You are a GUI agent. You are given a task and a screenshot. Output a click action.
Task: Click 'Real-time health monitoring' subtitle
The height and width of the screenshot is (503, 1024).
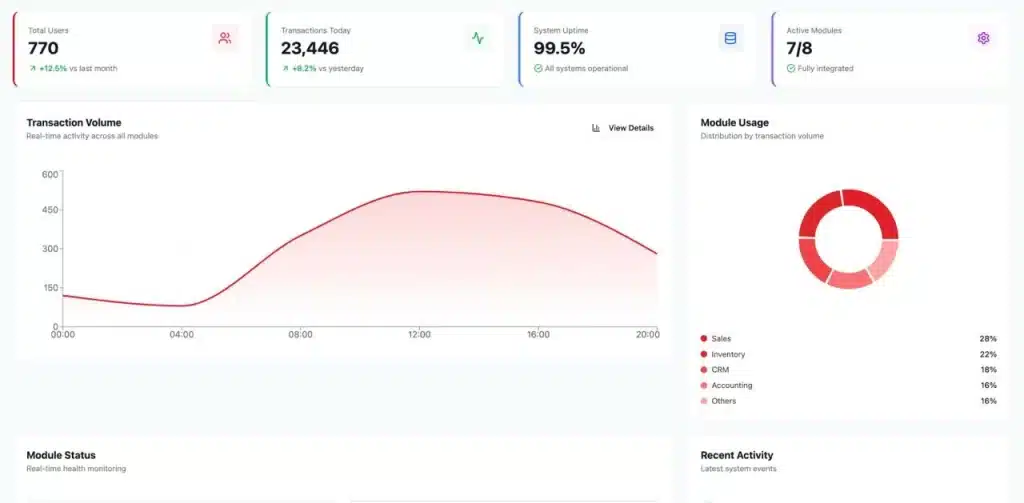coord(76,468)
